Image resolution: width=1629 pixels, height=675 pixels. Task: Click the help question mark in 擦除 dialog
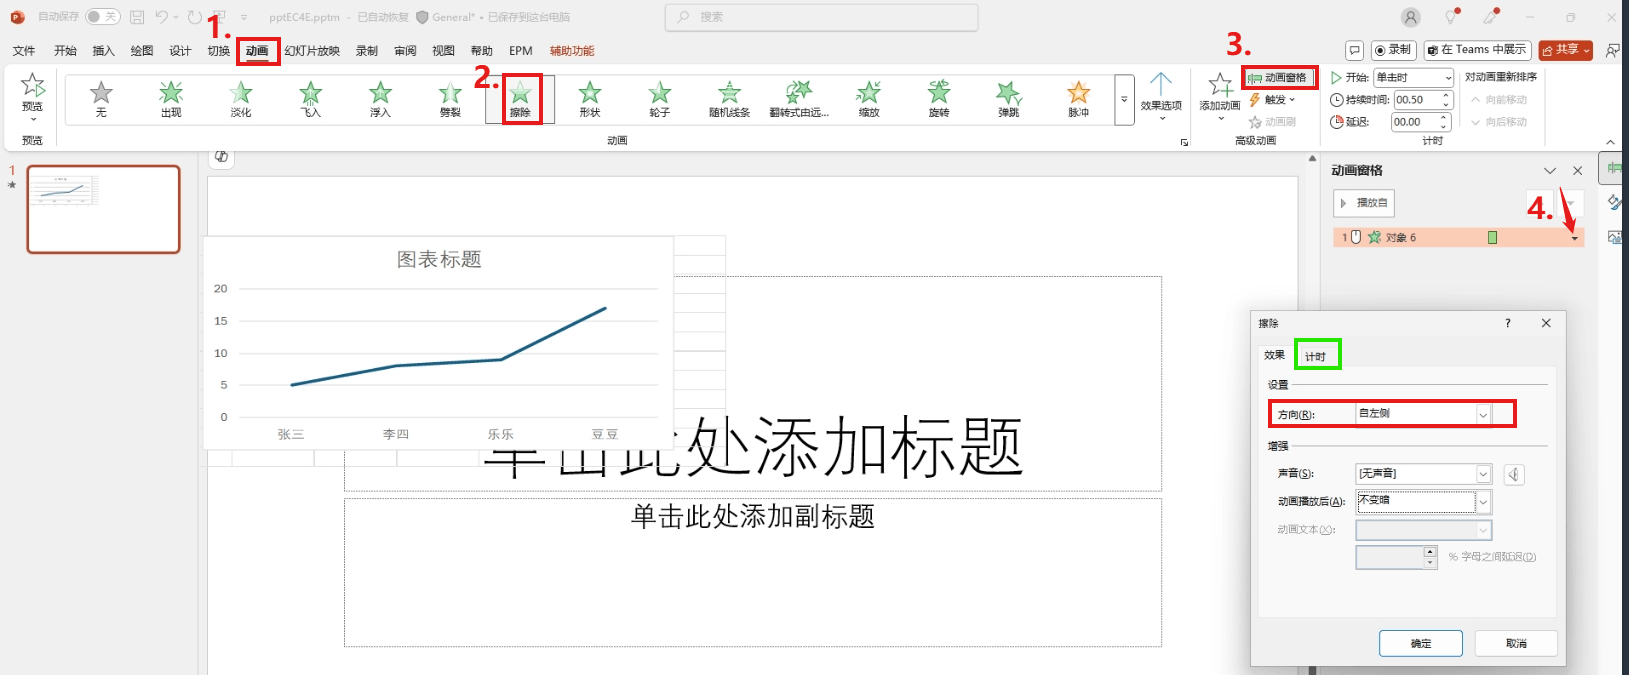[1507, 323]
